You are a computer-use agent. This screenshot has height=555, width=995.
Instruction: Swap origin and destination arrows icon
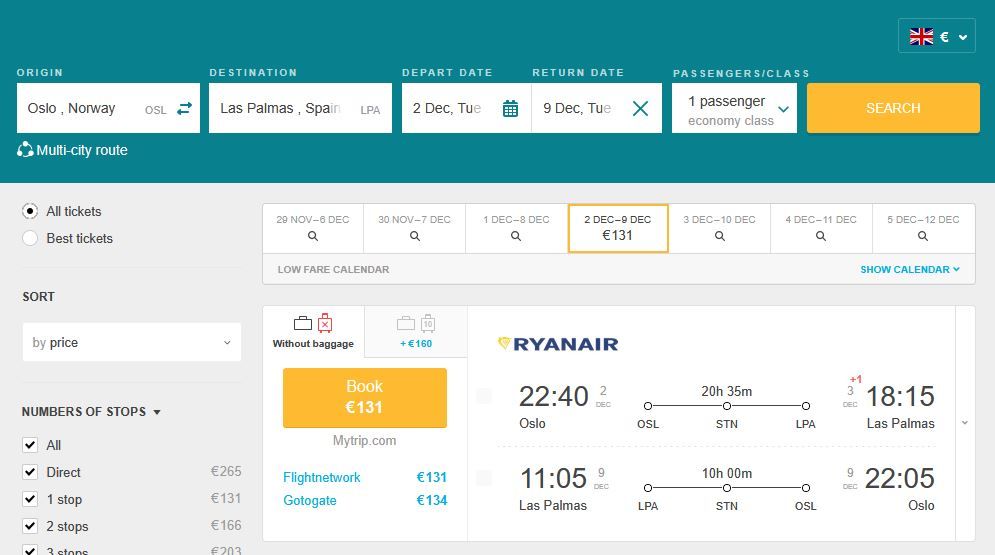click(x=184, y=108)
